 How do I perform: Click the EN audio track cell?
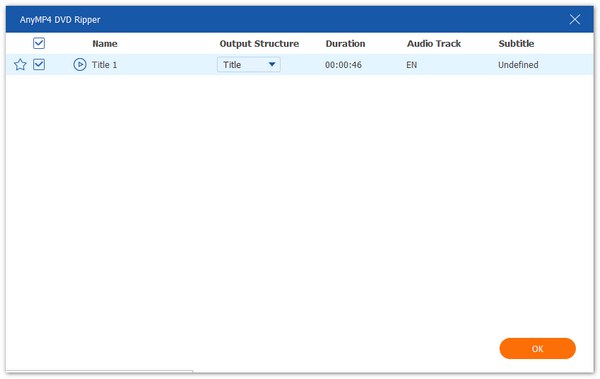(412, 65)
